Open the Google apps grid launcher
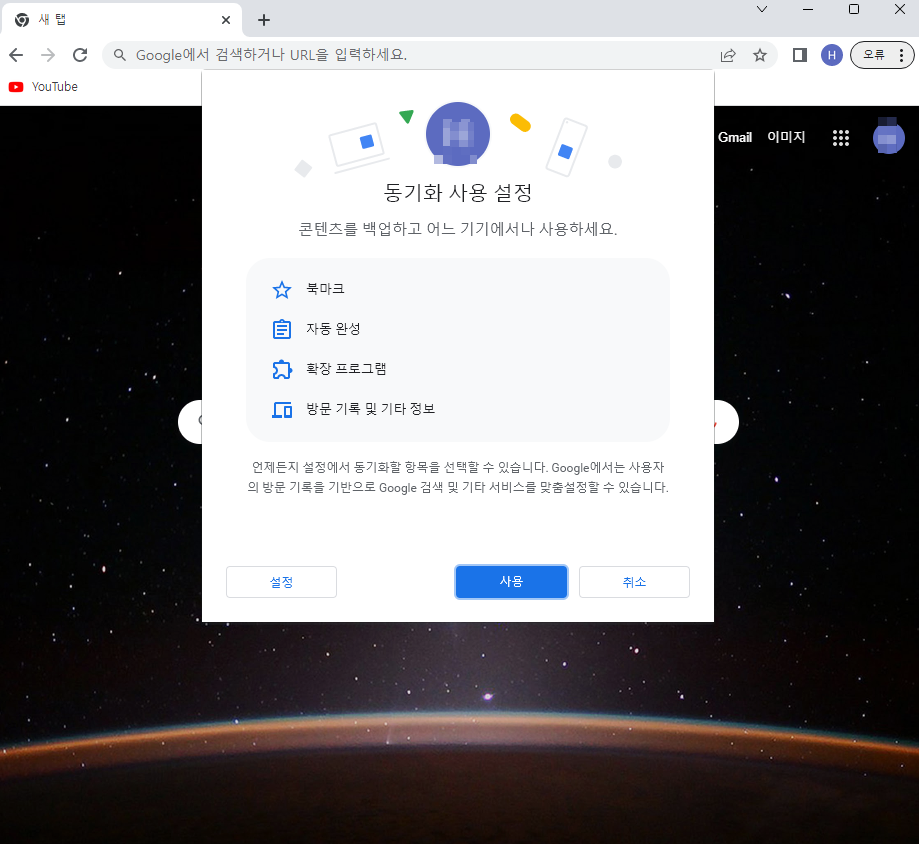Viewport: 919px width, 844px height. 841,137
